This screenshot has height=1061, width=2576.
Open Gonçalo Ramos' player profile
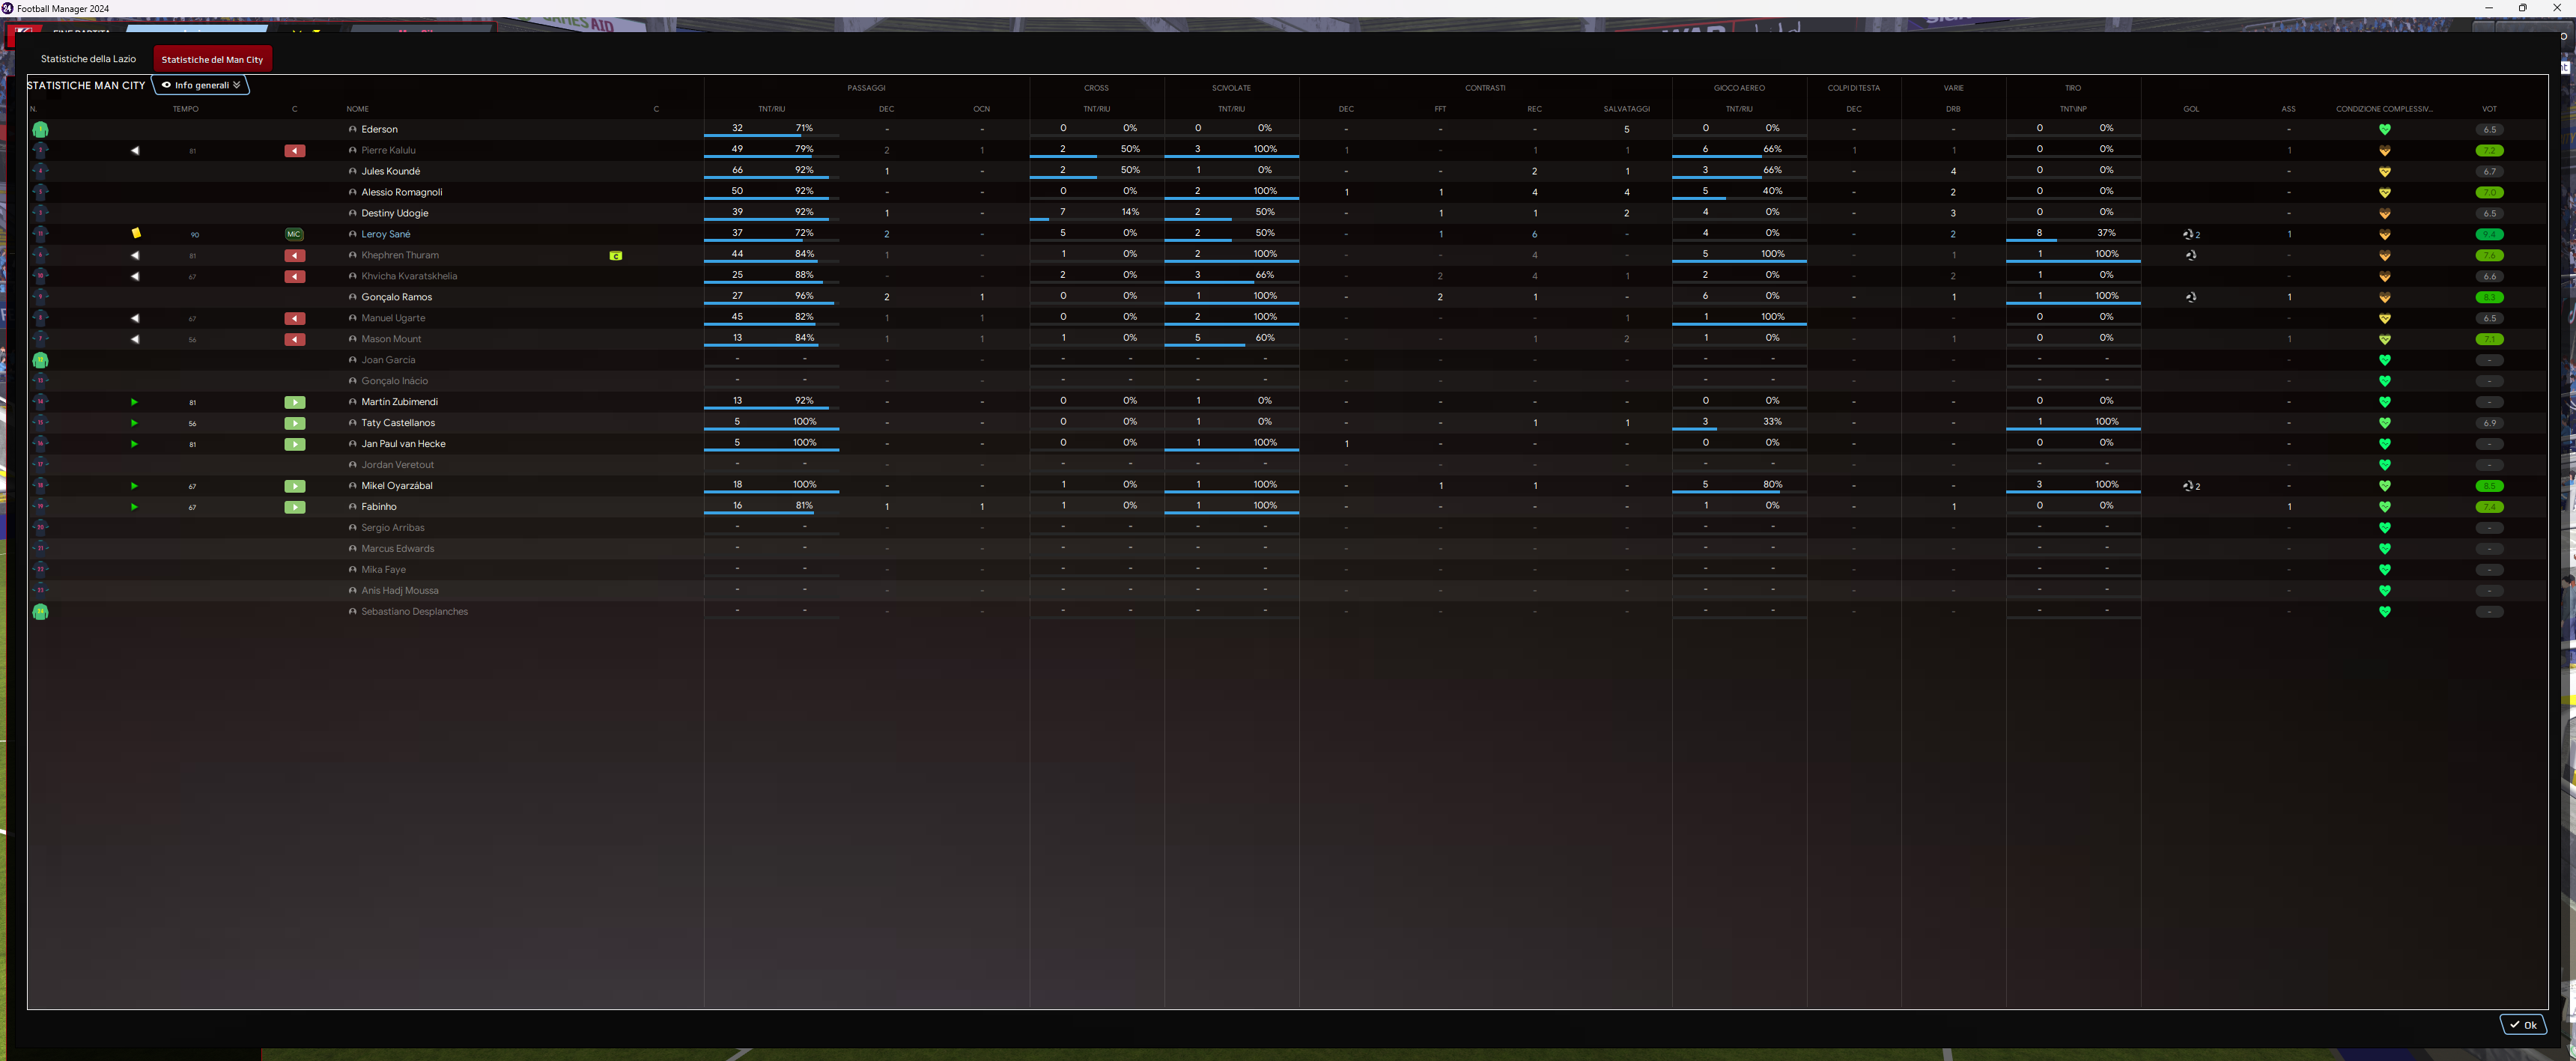397,298
